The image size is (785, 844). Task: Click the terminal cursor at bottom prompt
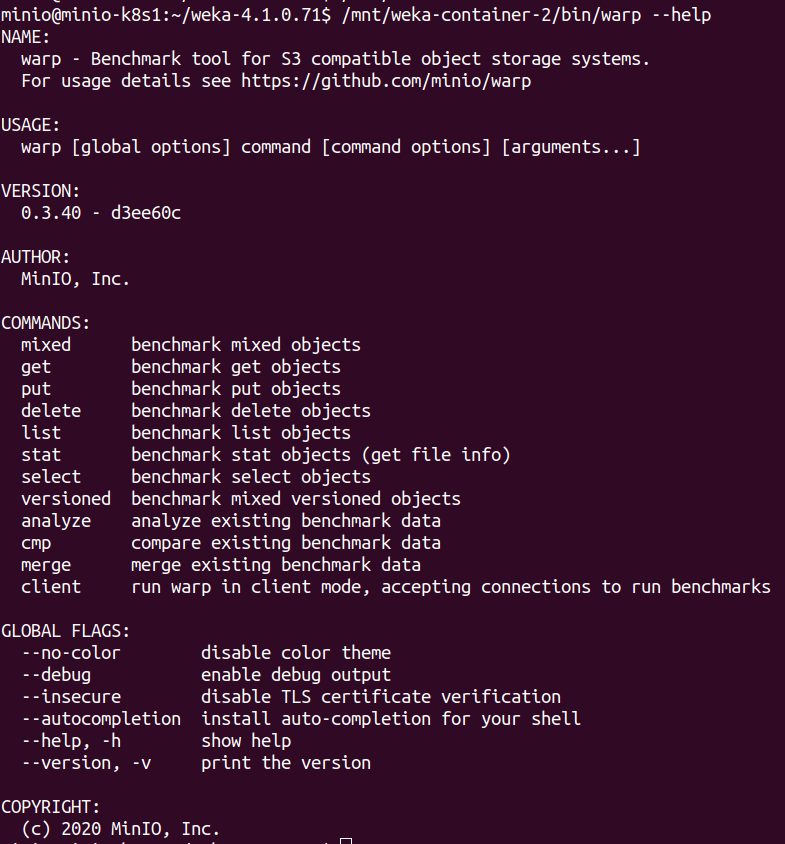tap(346, 841)
